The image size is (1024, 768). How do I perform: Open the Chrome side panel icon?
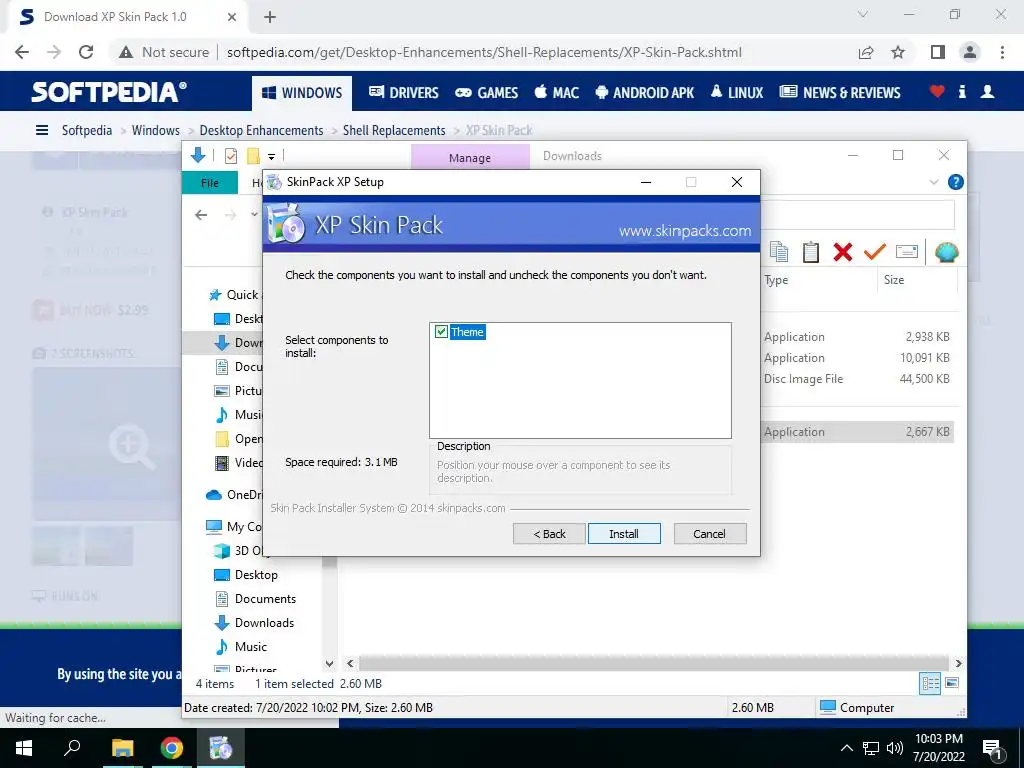[x=938, y=52]
